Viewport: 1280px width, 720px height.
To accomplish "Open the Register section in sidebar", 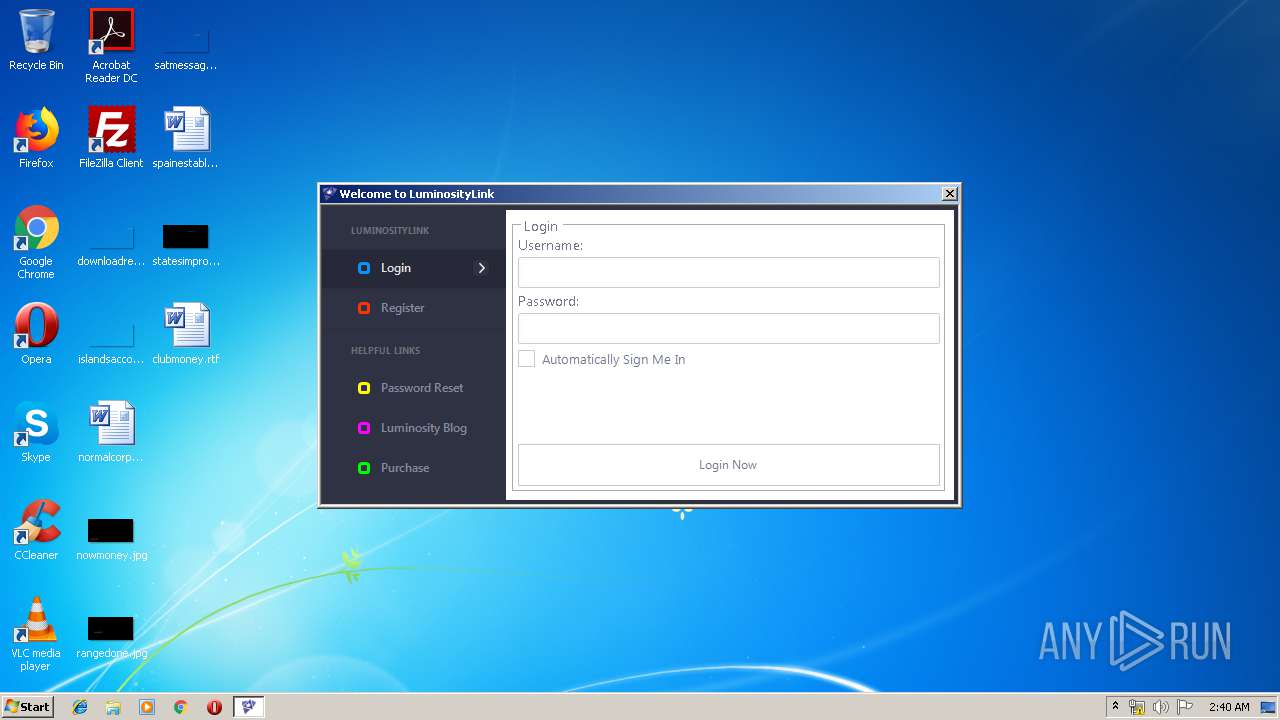I will [x=413, y=308].
